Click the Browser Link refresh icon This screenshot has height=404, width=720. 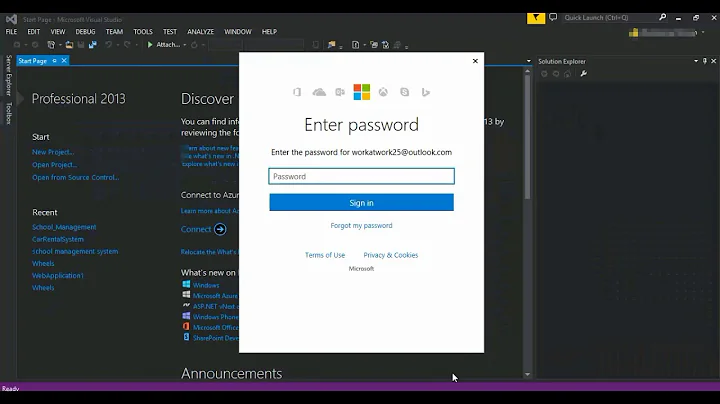click(x=194, y=45)
